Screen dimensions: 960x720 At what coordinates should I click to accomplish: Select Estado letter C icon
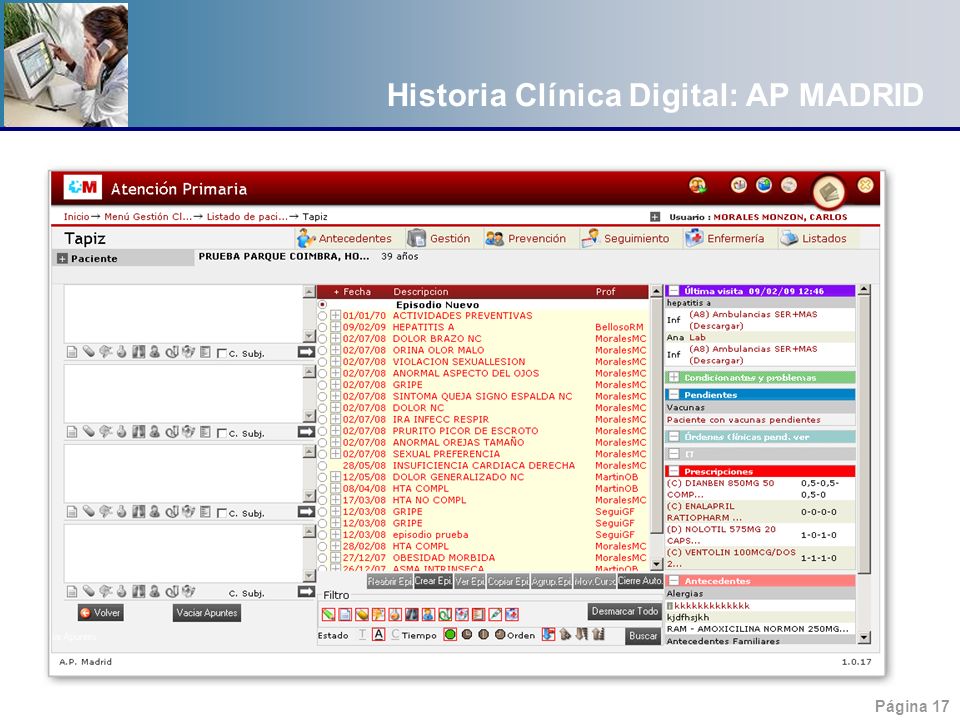point(395,634)
